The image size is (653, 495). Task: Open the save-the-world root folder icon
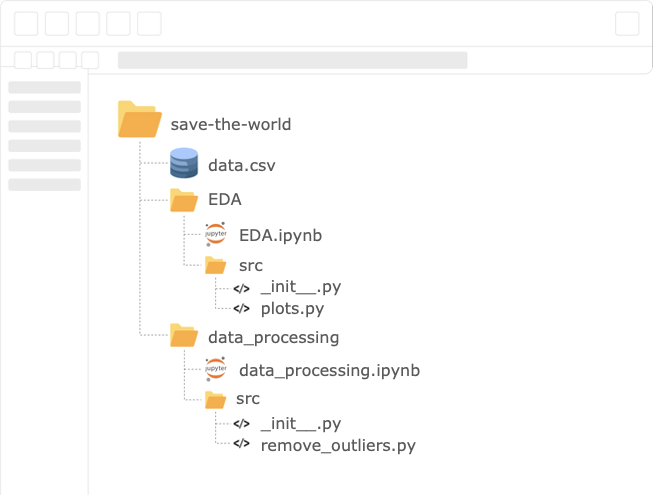[x=140, y=119]
